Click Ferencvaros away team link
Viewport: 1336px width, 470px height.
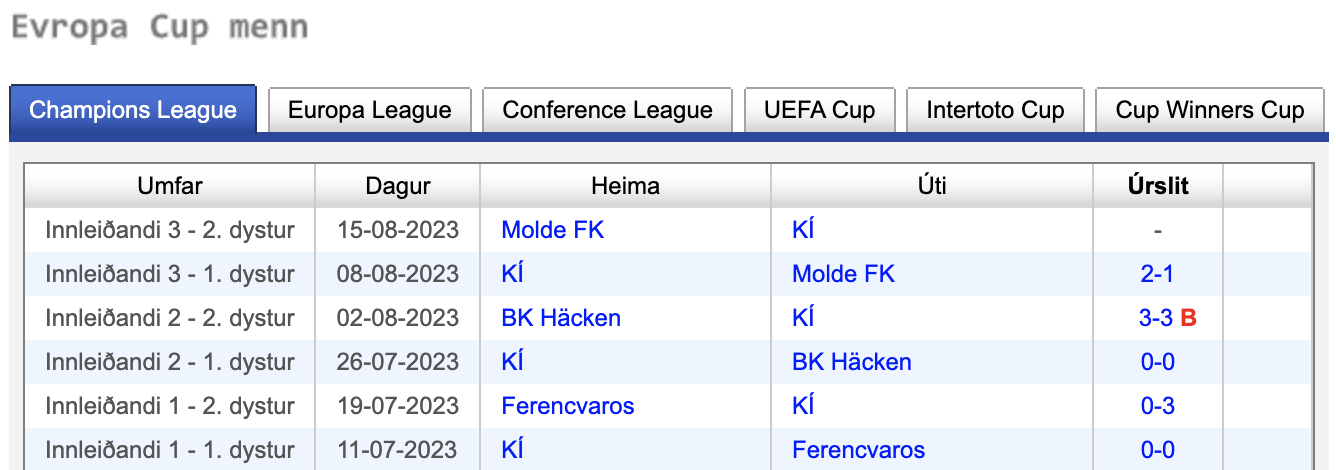pyautogui.click(x=858, y=450)
